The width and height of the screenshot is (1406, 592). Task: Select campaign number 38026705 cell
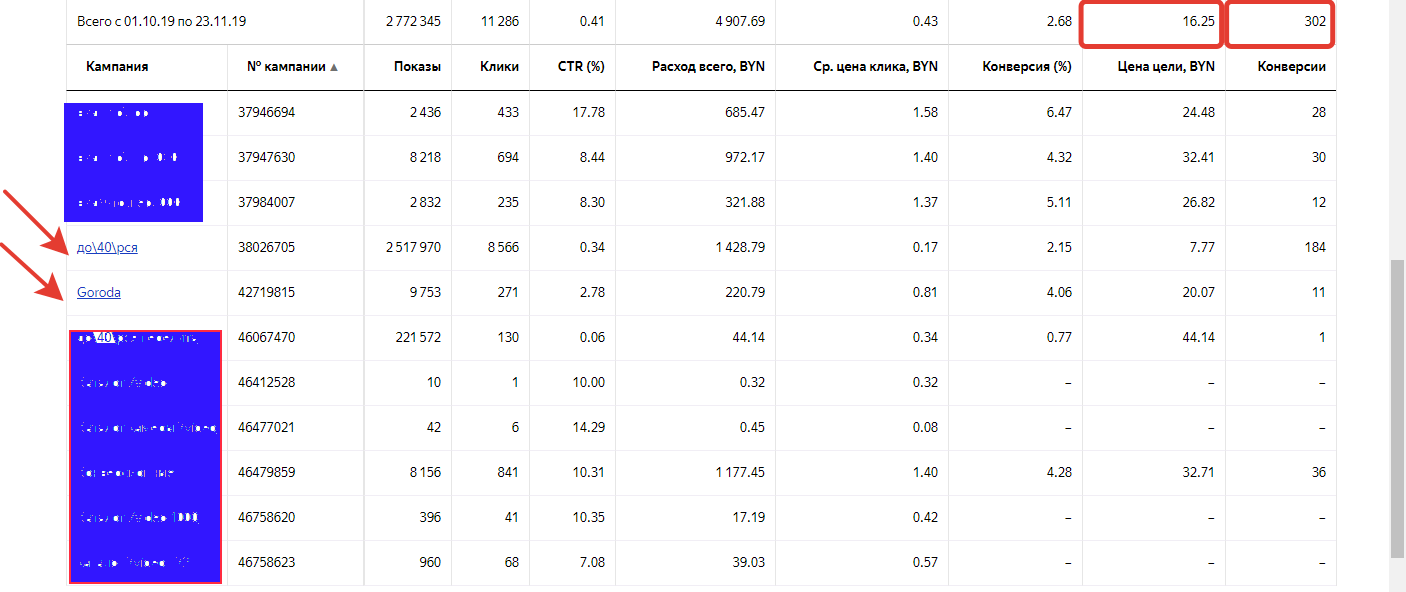tap(266, 247)
